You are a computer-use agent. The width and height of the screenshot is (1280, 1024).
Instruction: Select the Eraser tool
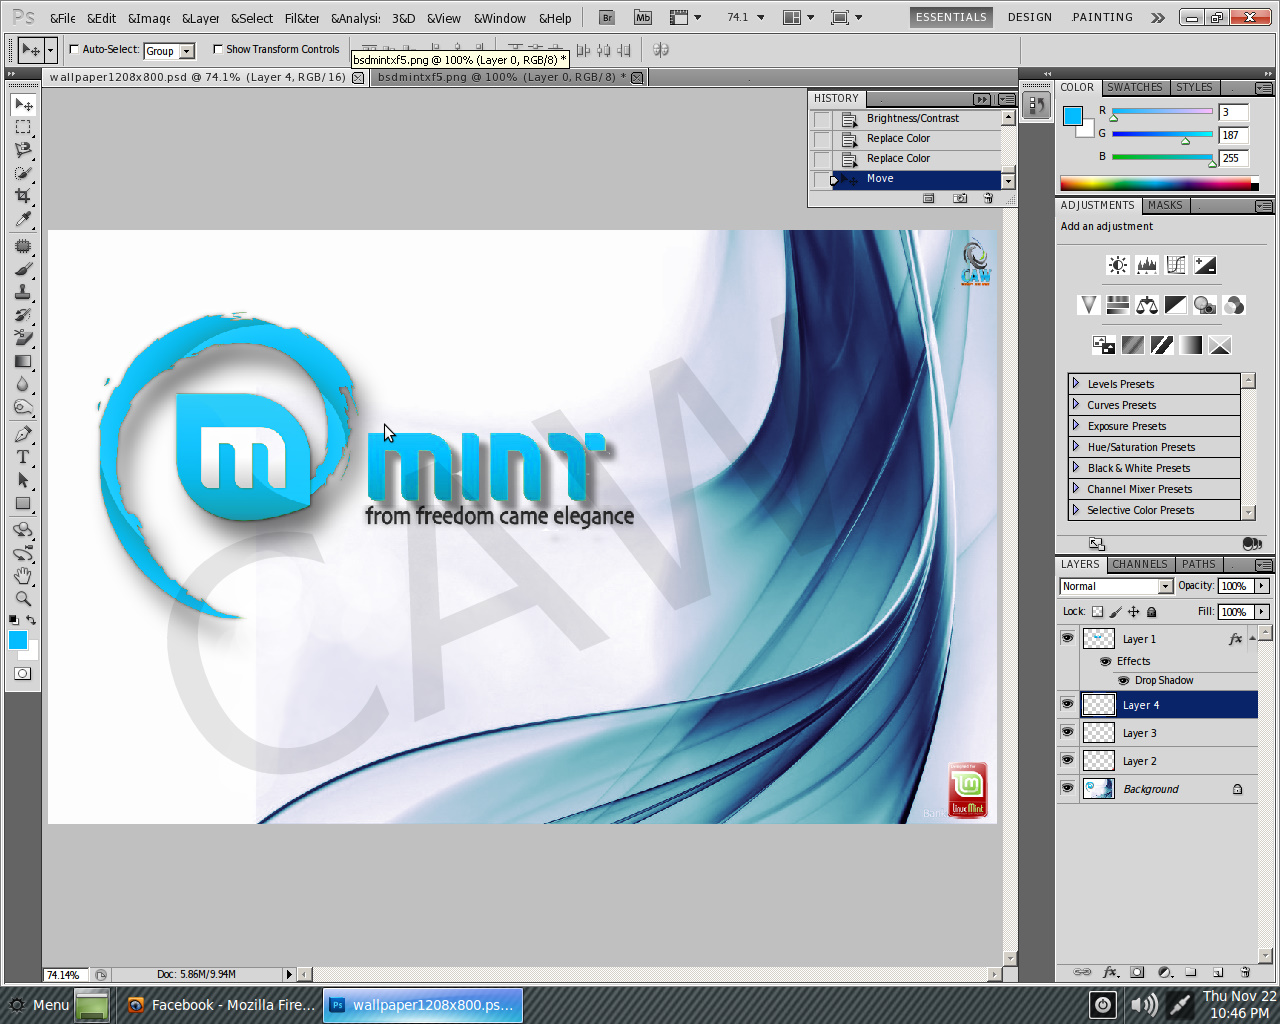23,338
